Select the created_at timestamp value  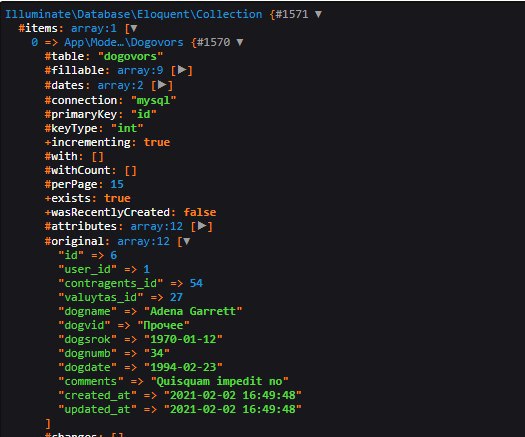click(233, 395)
